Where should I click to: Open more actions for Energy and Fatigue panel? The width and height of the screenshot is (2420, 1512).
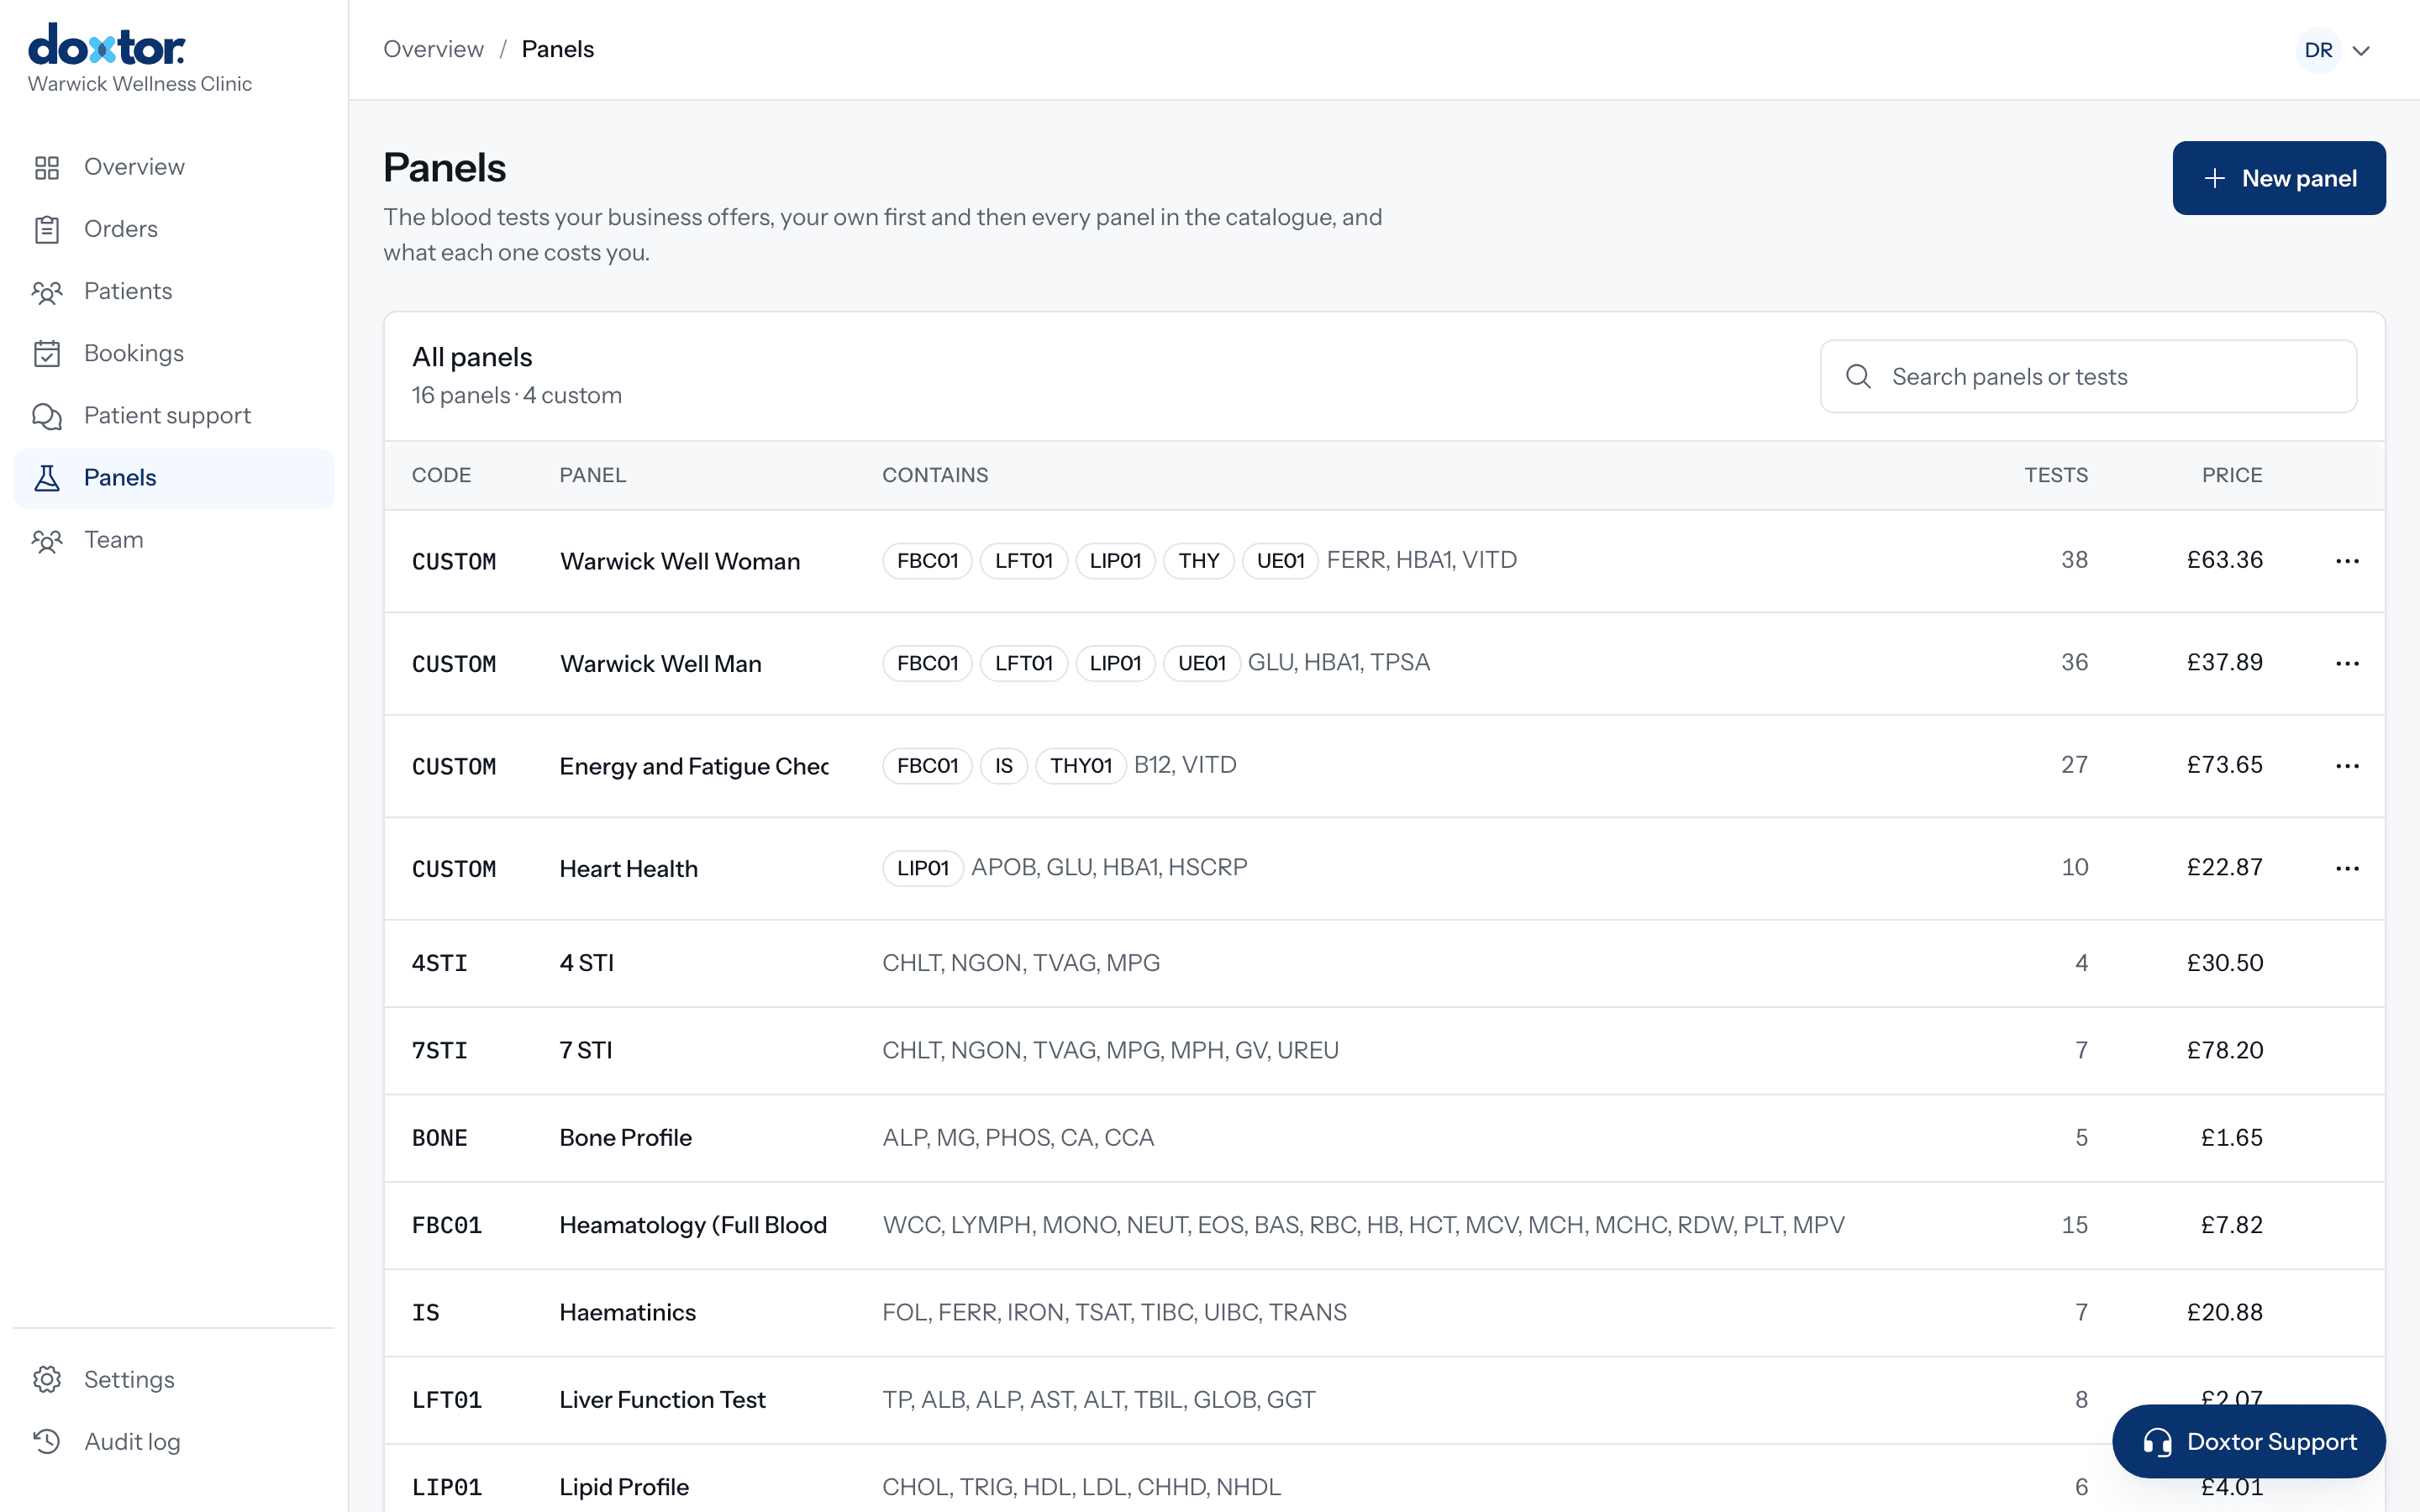coord(2347,766)
